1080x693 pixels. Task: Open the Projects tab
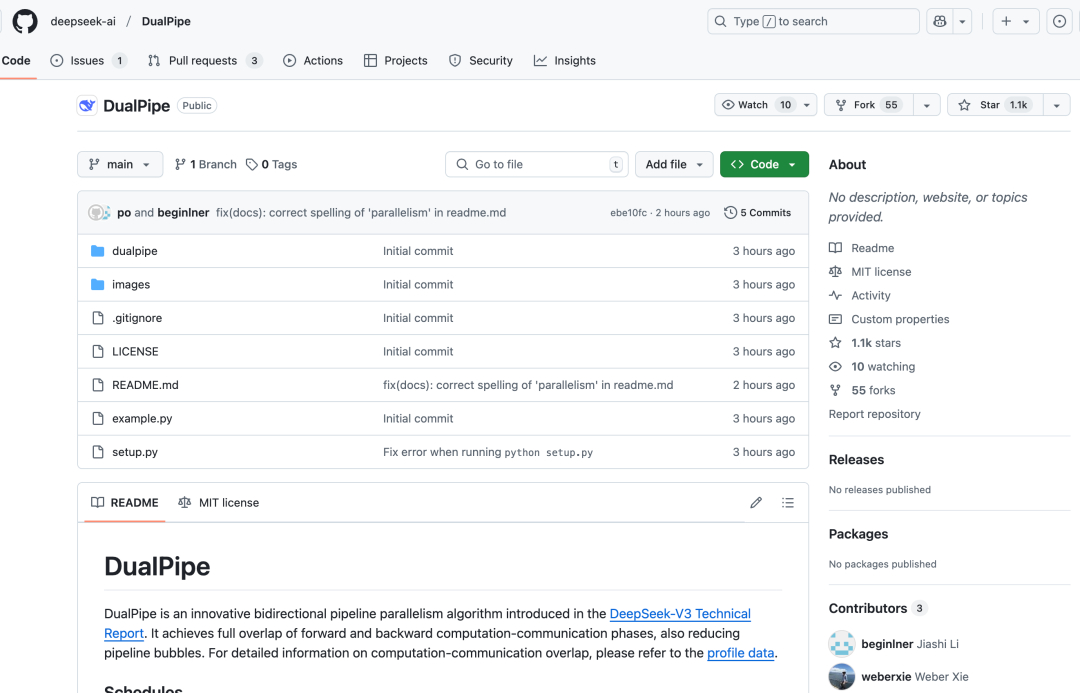point(395,61)
